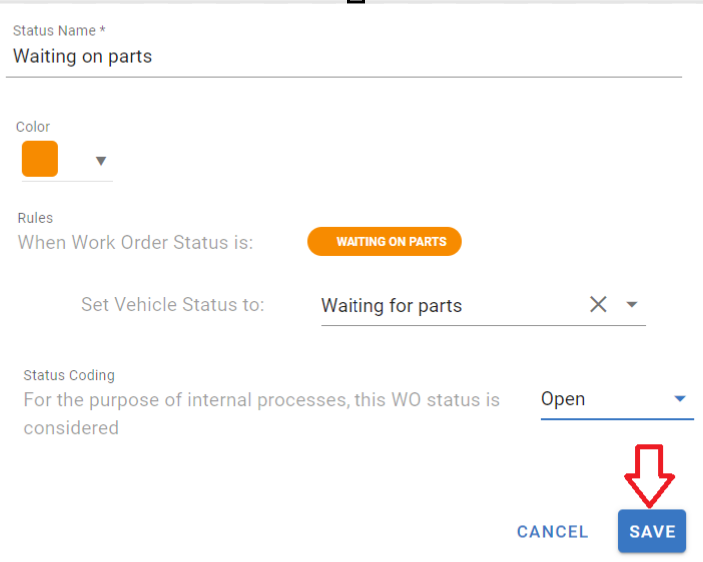Screen dimensions: 703x562
Task: Click the 'Status Coding' heading
Action: pos(69,375)
